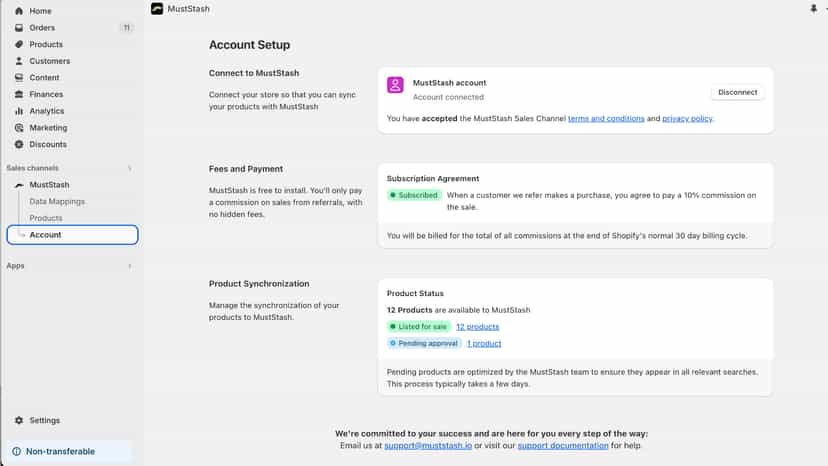Click the Home house icon
The image size is (828, 466).
click(19, 11)
